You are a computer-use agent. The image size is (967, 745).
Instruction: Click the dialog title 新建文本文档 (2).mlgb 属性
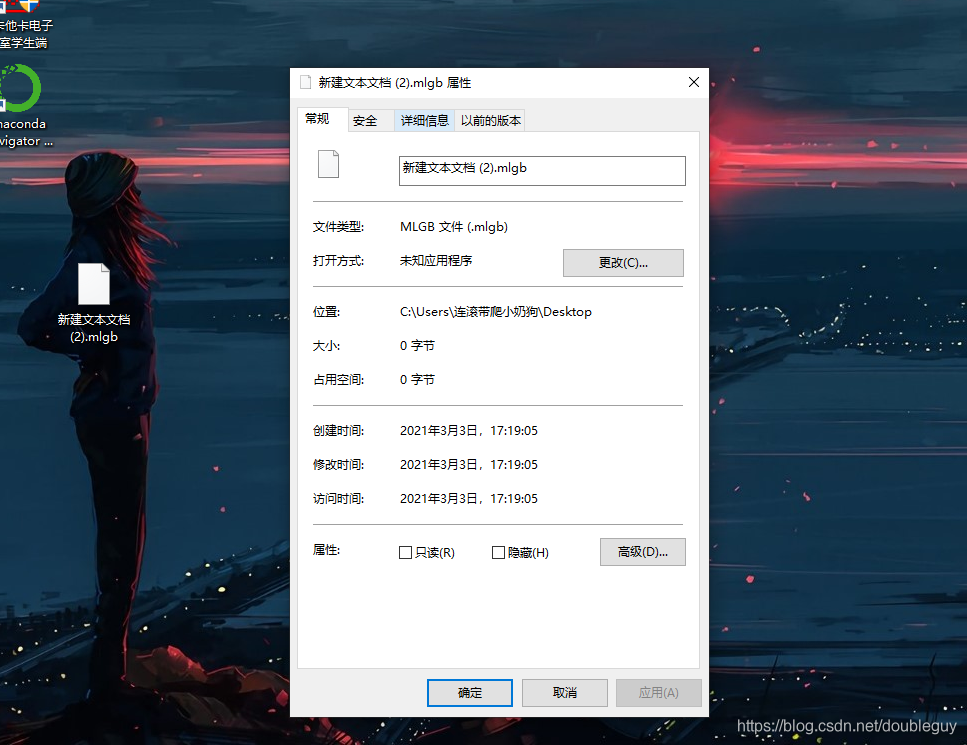coord(394,83)
